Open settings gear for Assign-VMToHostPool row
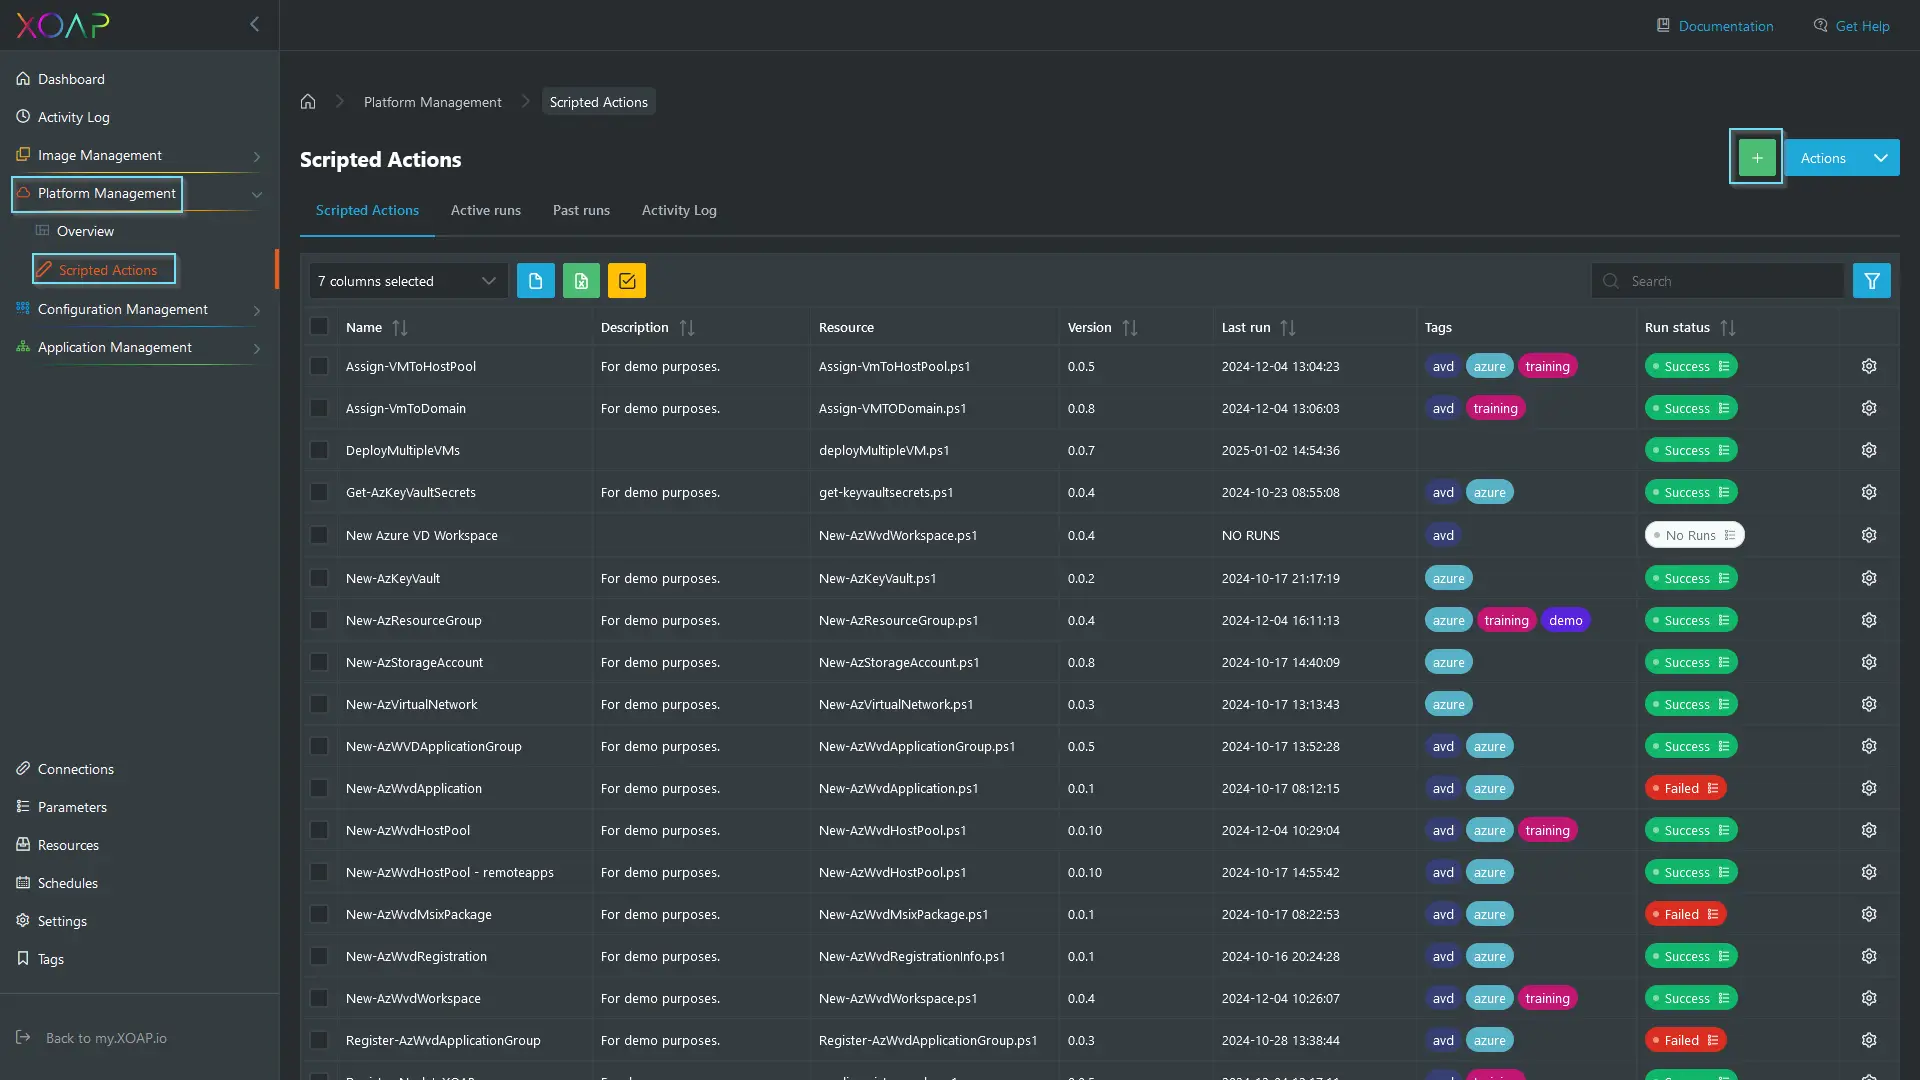Image resolution: width=1920 pixels, height=1080 pixels. pyautogui.click(x=1868, y=366)
